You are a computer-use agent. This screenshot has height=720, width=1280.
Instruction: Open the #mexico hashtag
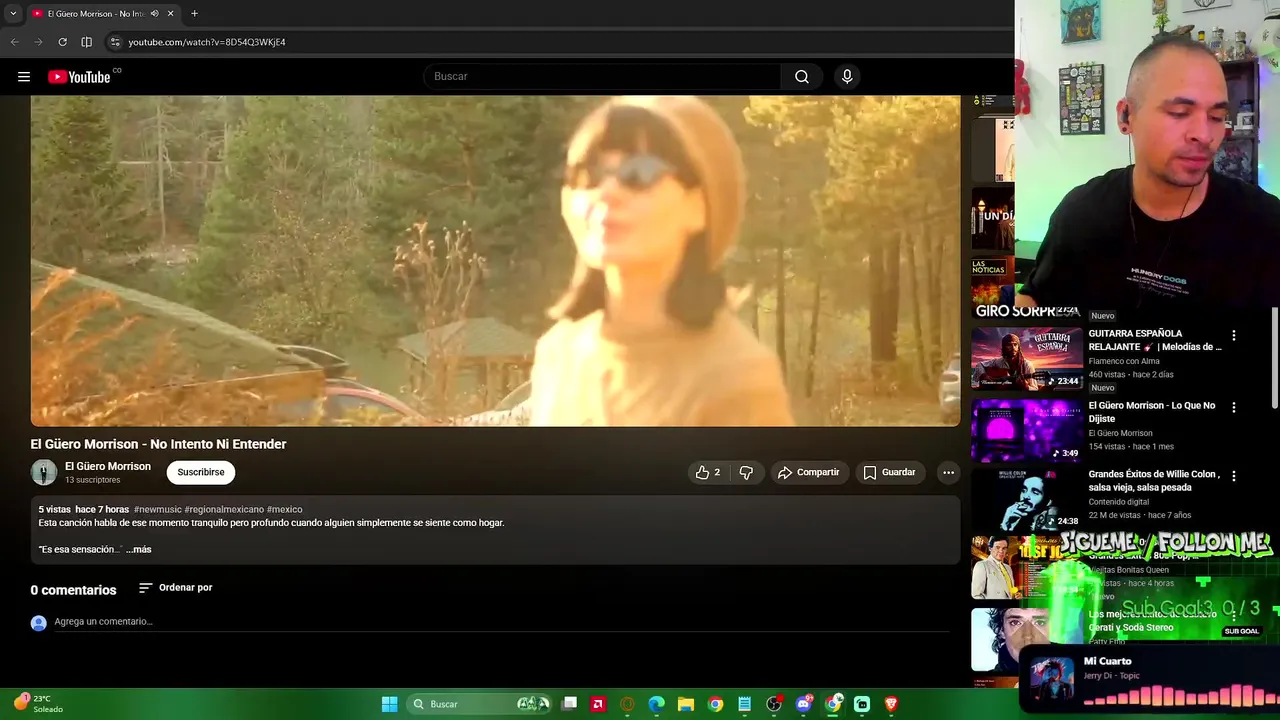[285, 509]
